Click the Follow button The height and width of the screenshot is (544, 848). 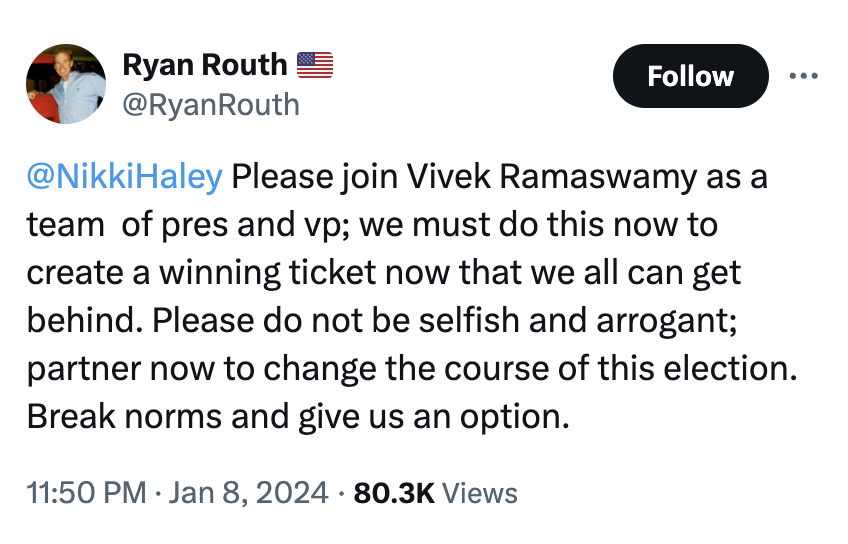690,76
